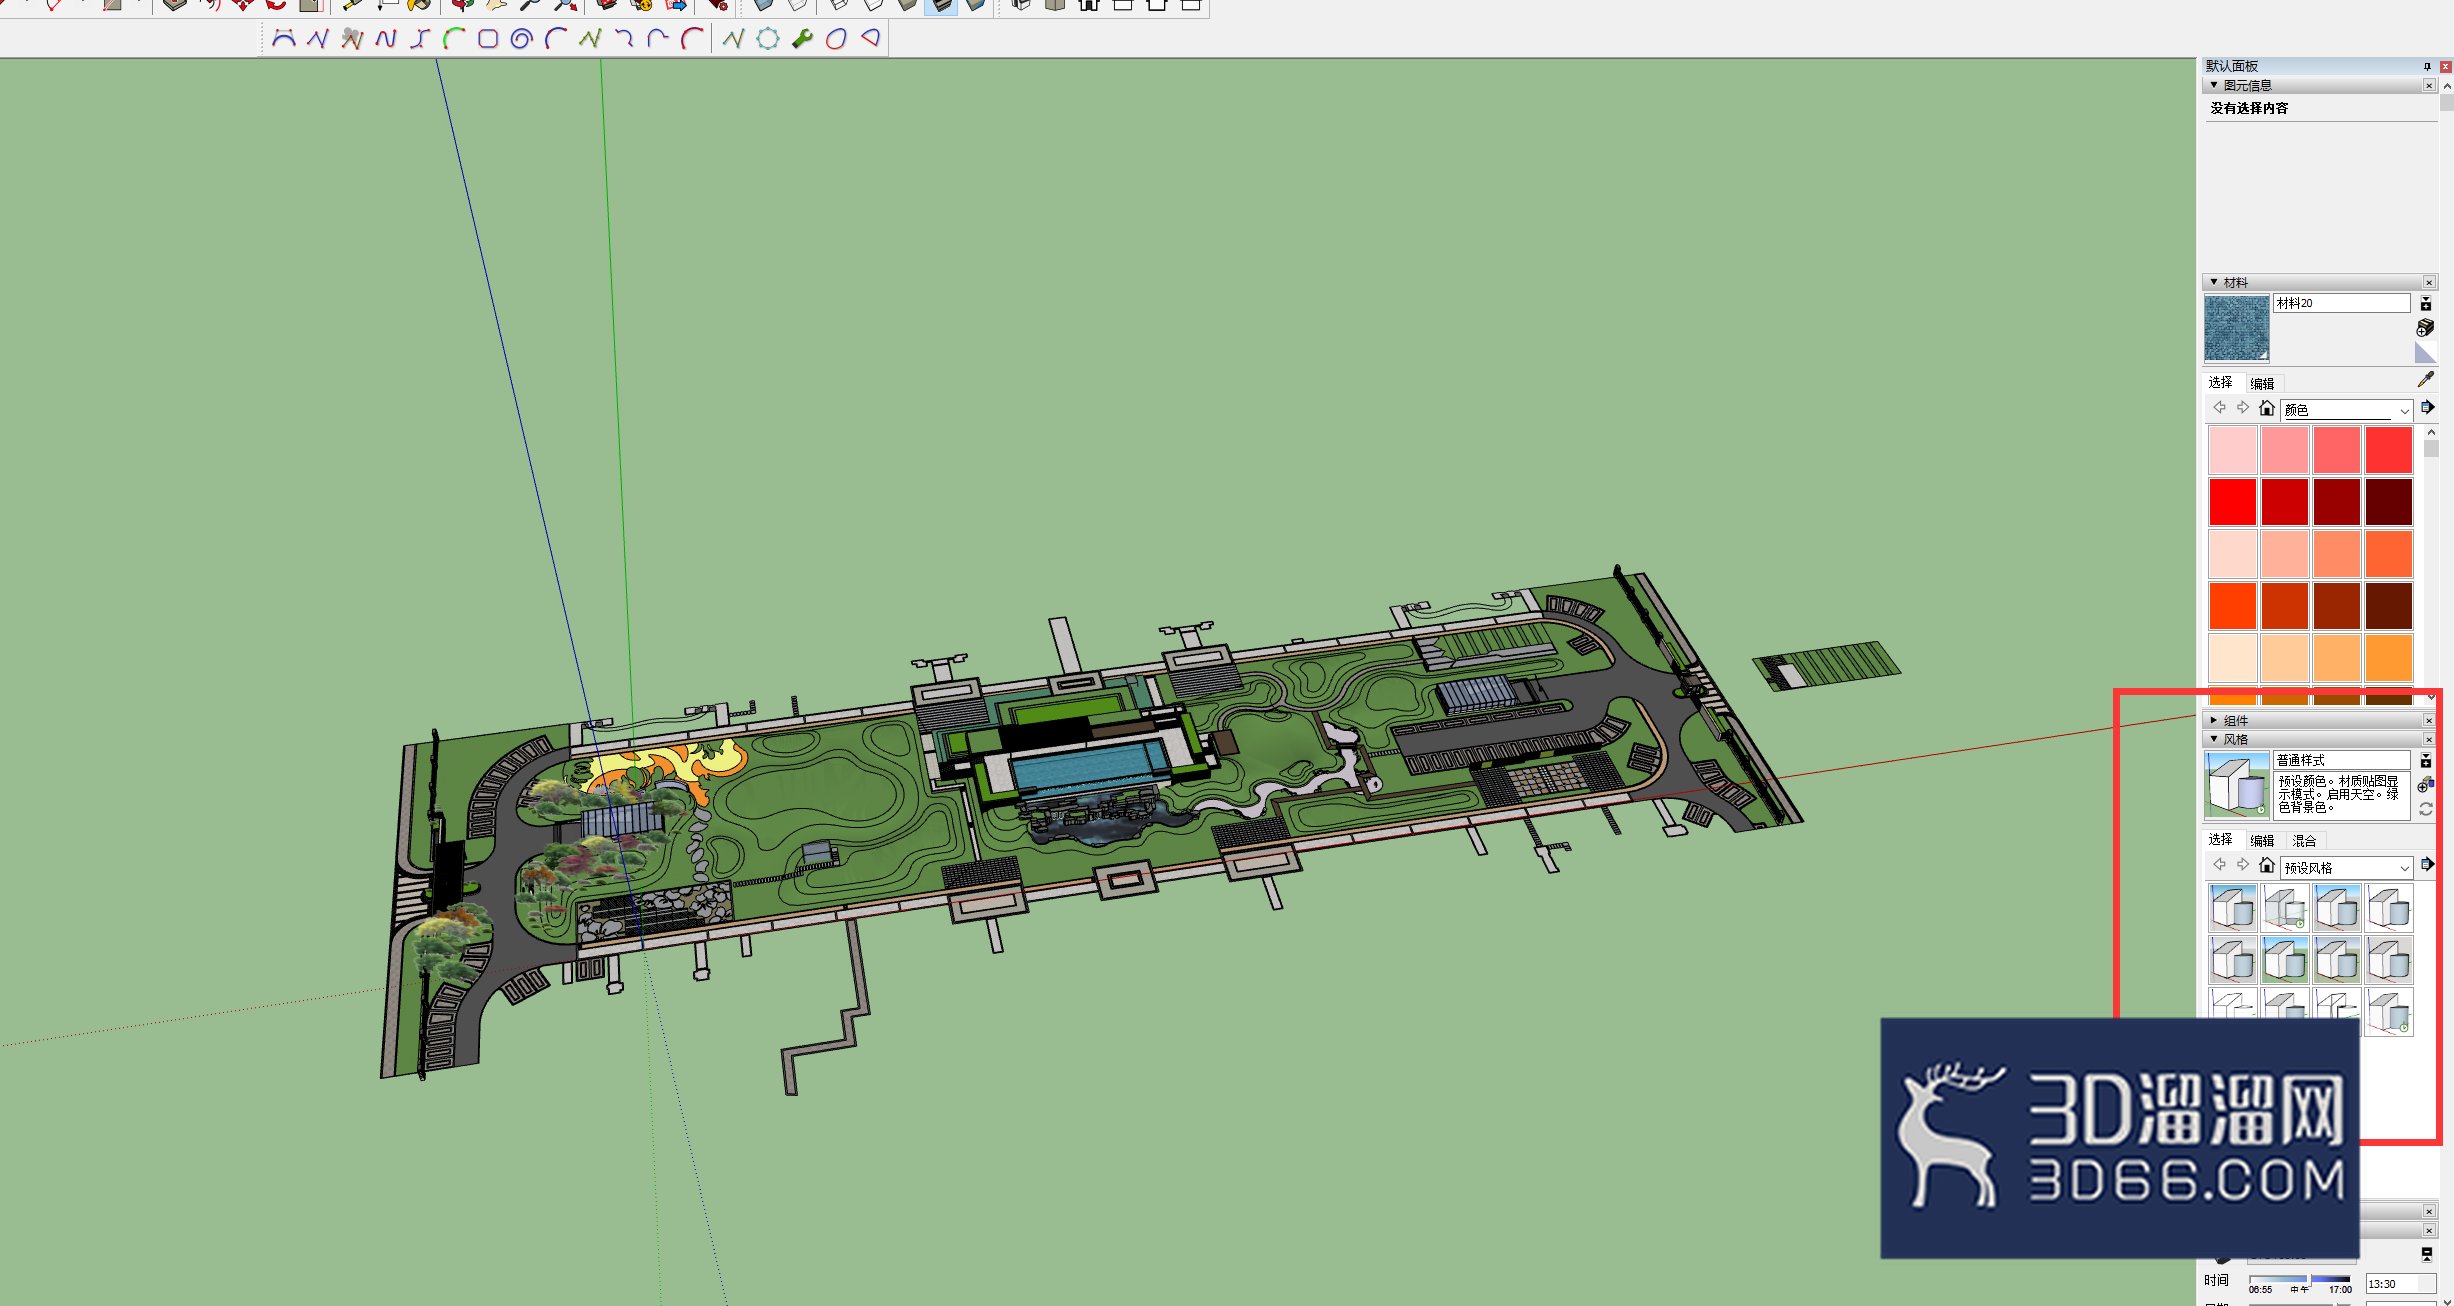
Task: Click update style refresh icon
Action: (x=2425, y=809)
